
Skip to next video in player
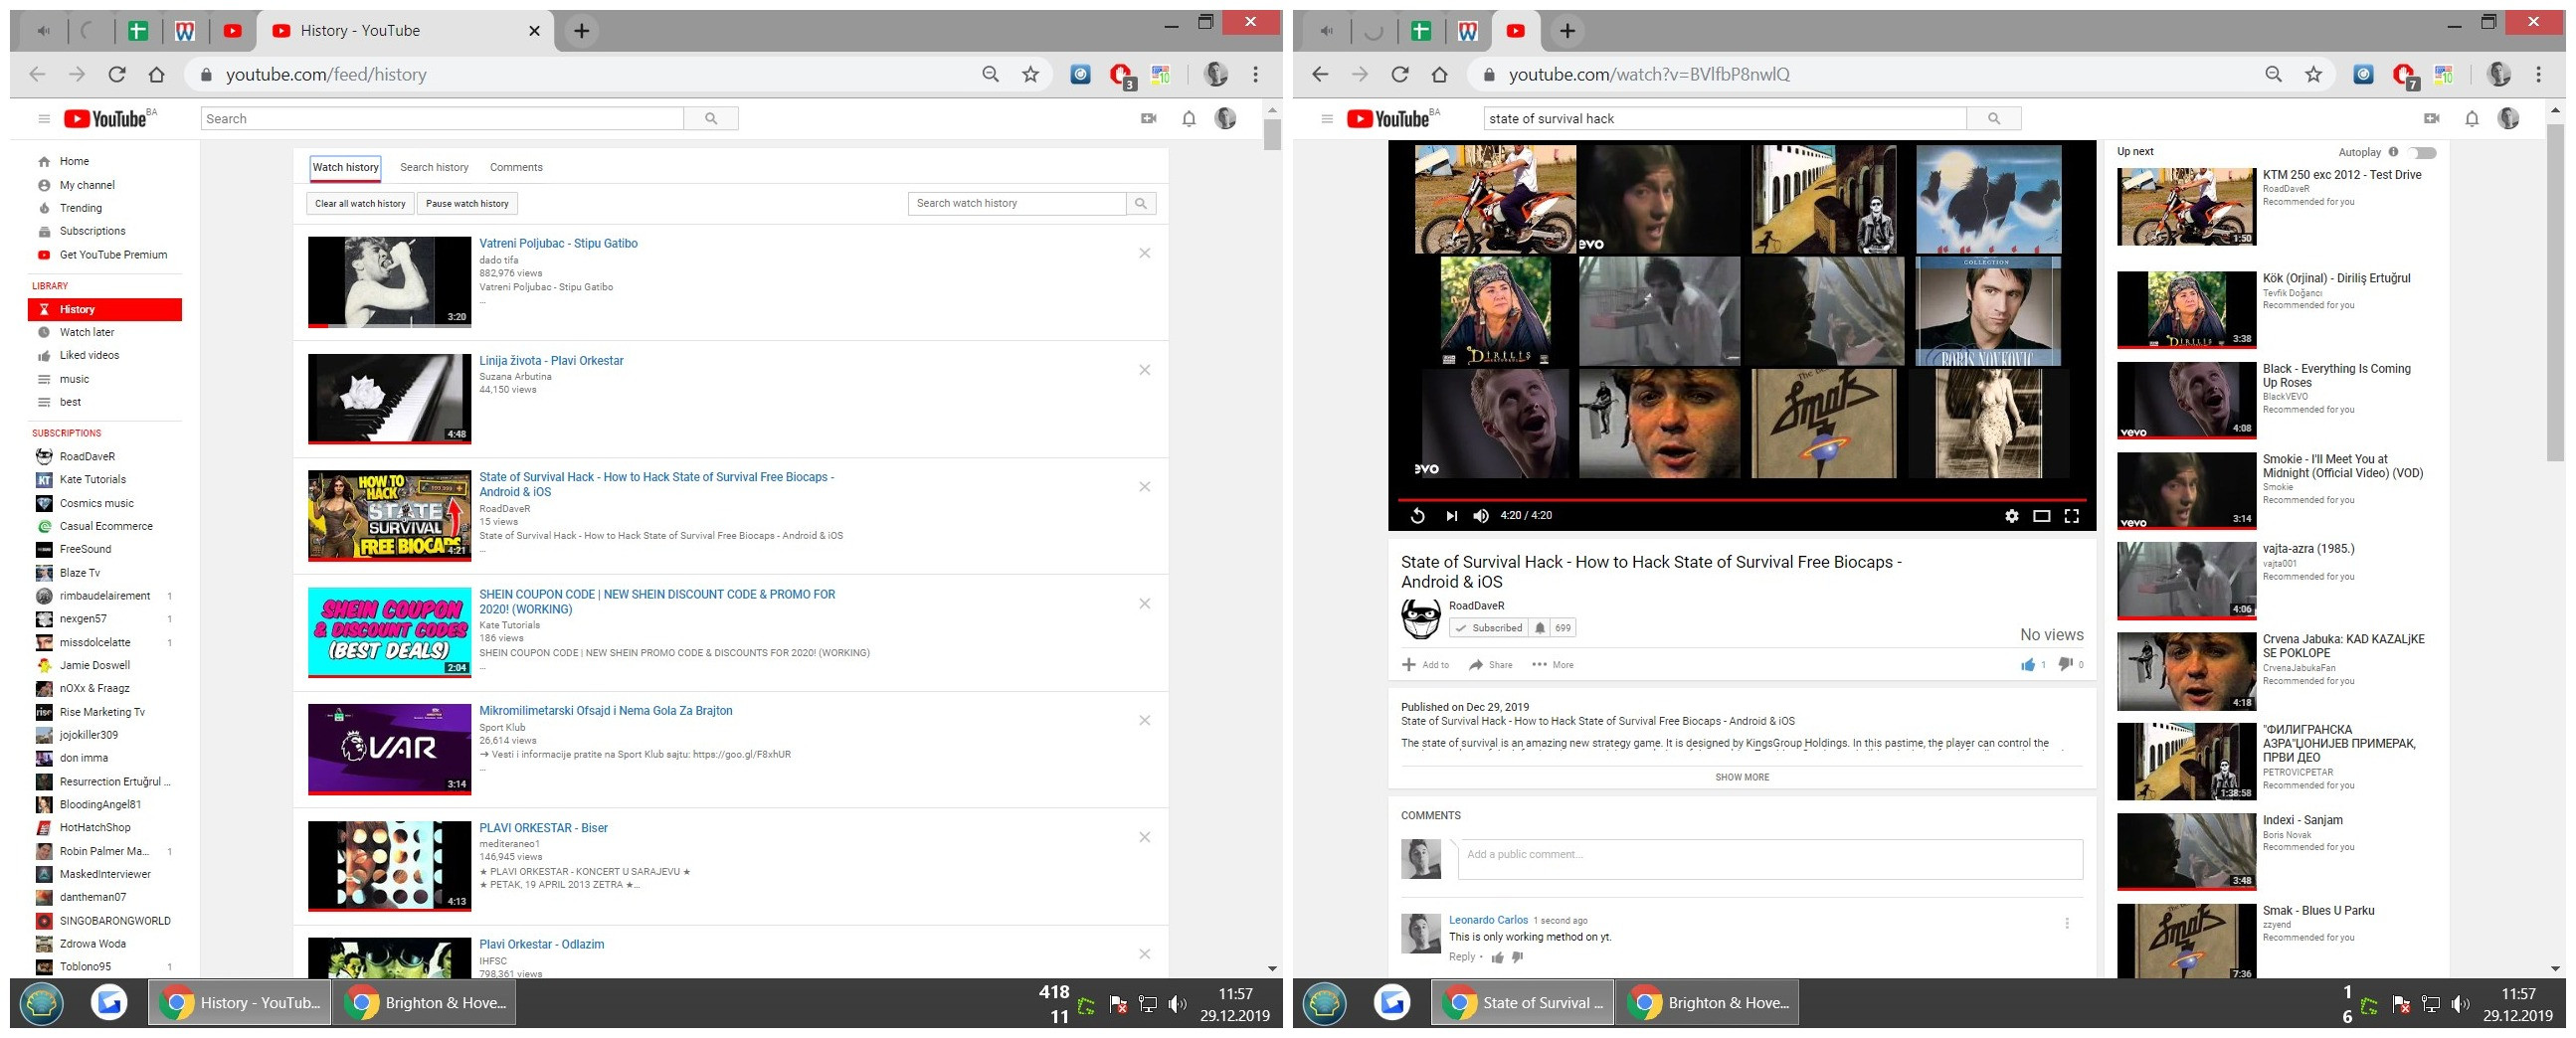click(x=1451, y=516)
